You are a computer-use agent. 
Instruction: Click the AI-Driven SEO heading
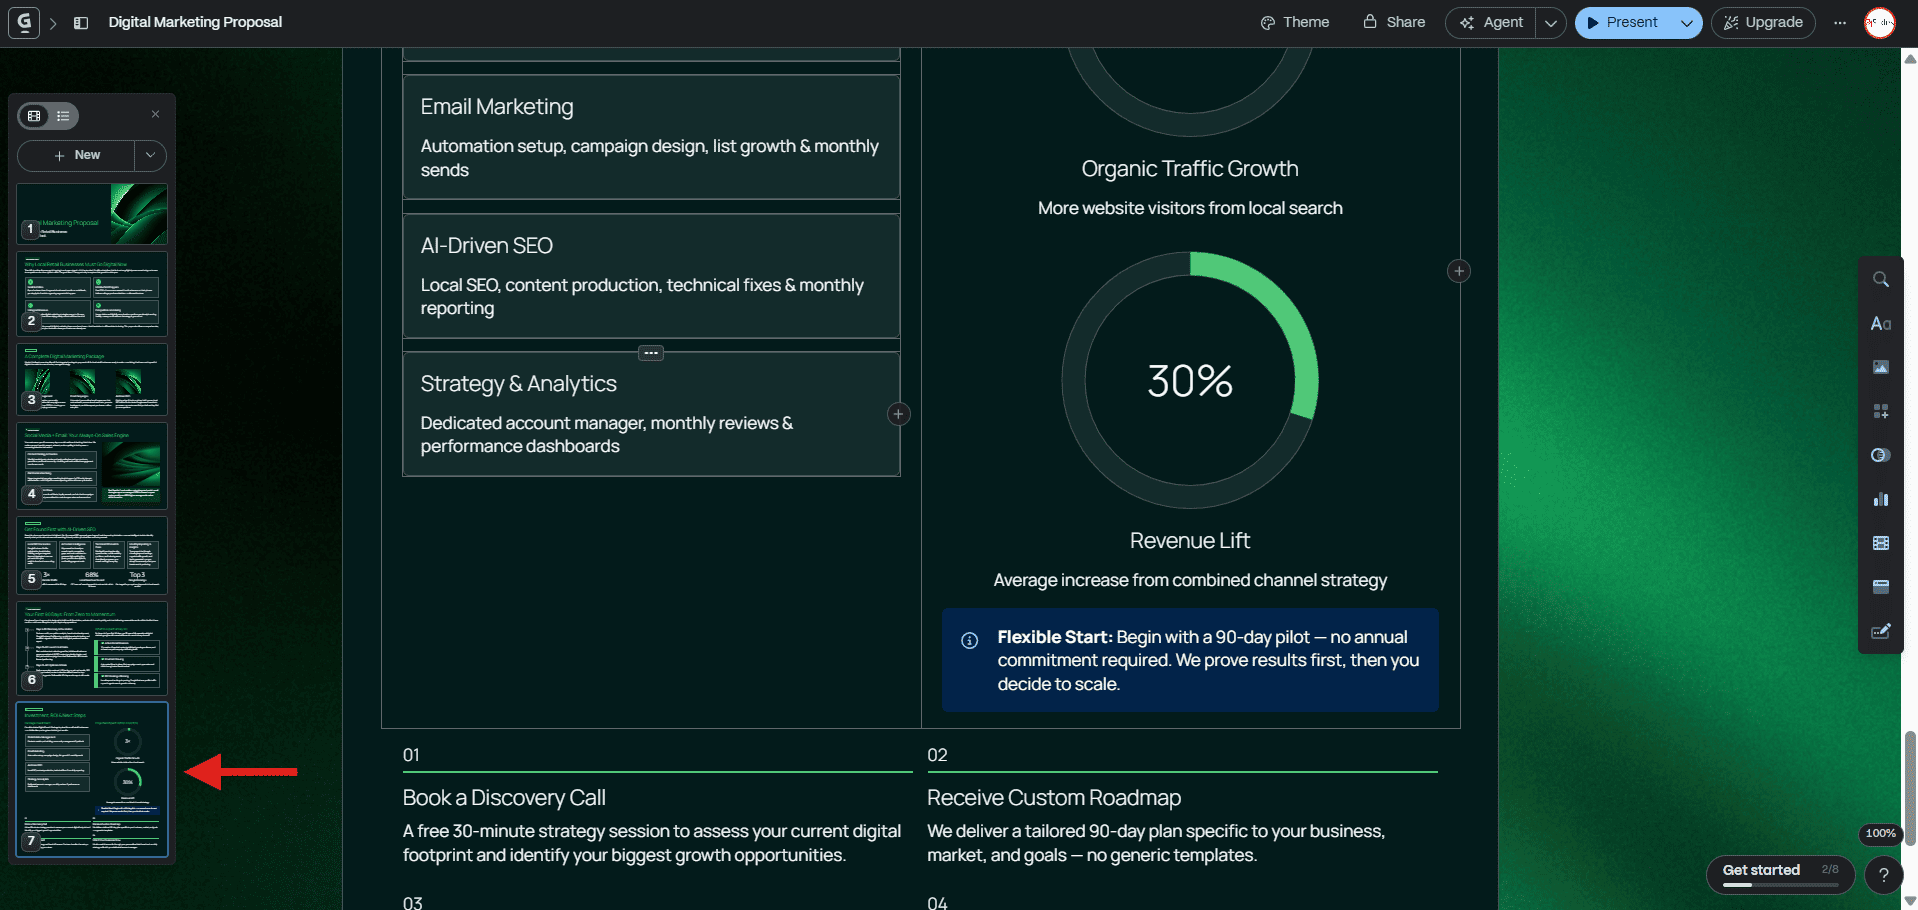click(x=487, y=246)
